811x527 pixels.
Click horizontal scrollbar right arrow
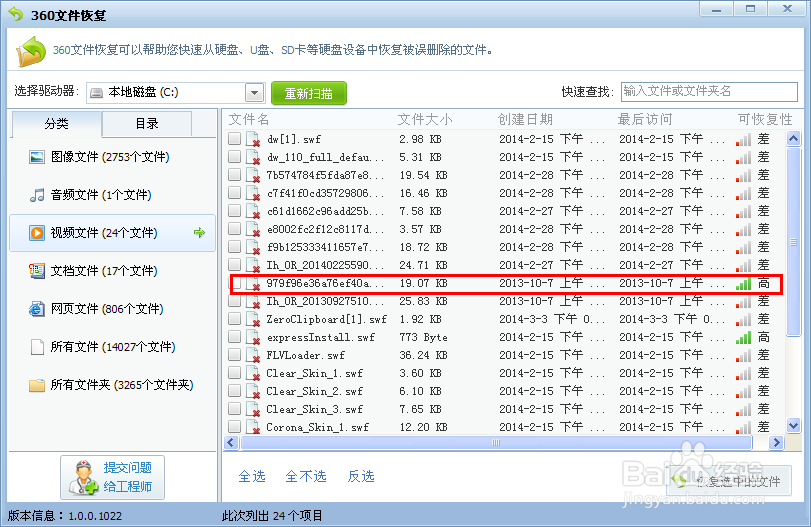(776, 442)
